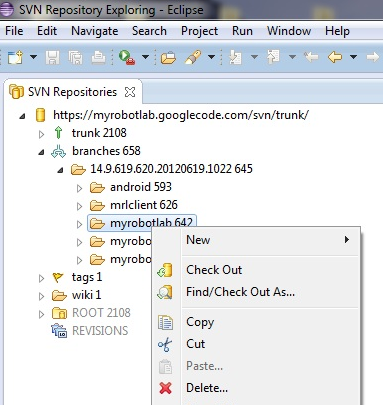Select the tags 1 tree item
This screenshot has width=383, height=405.
87,277
